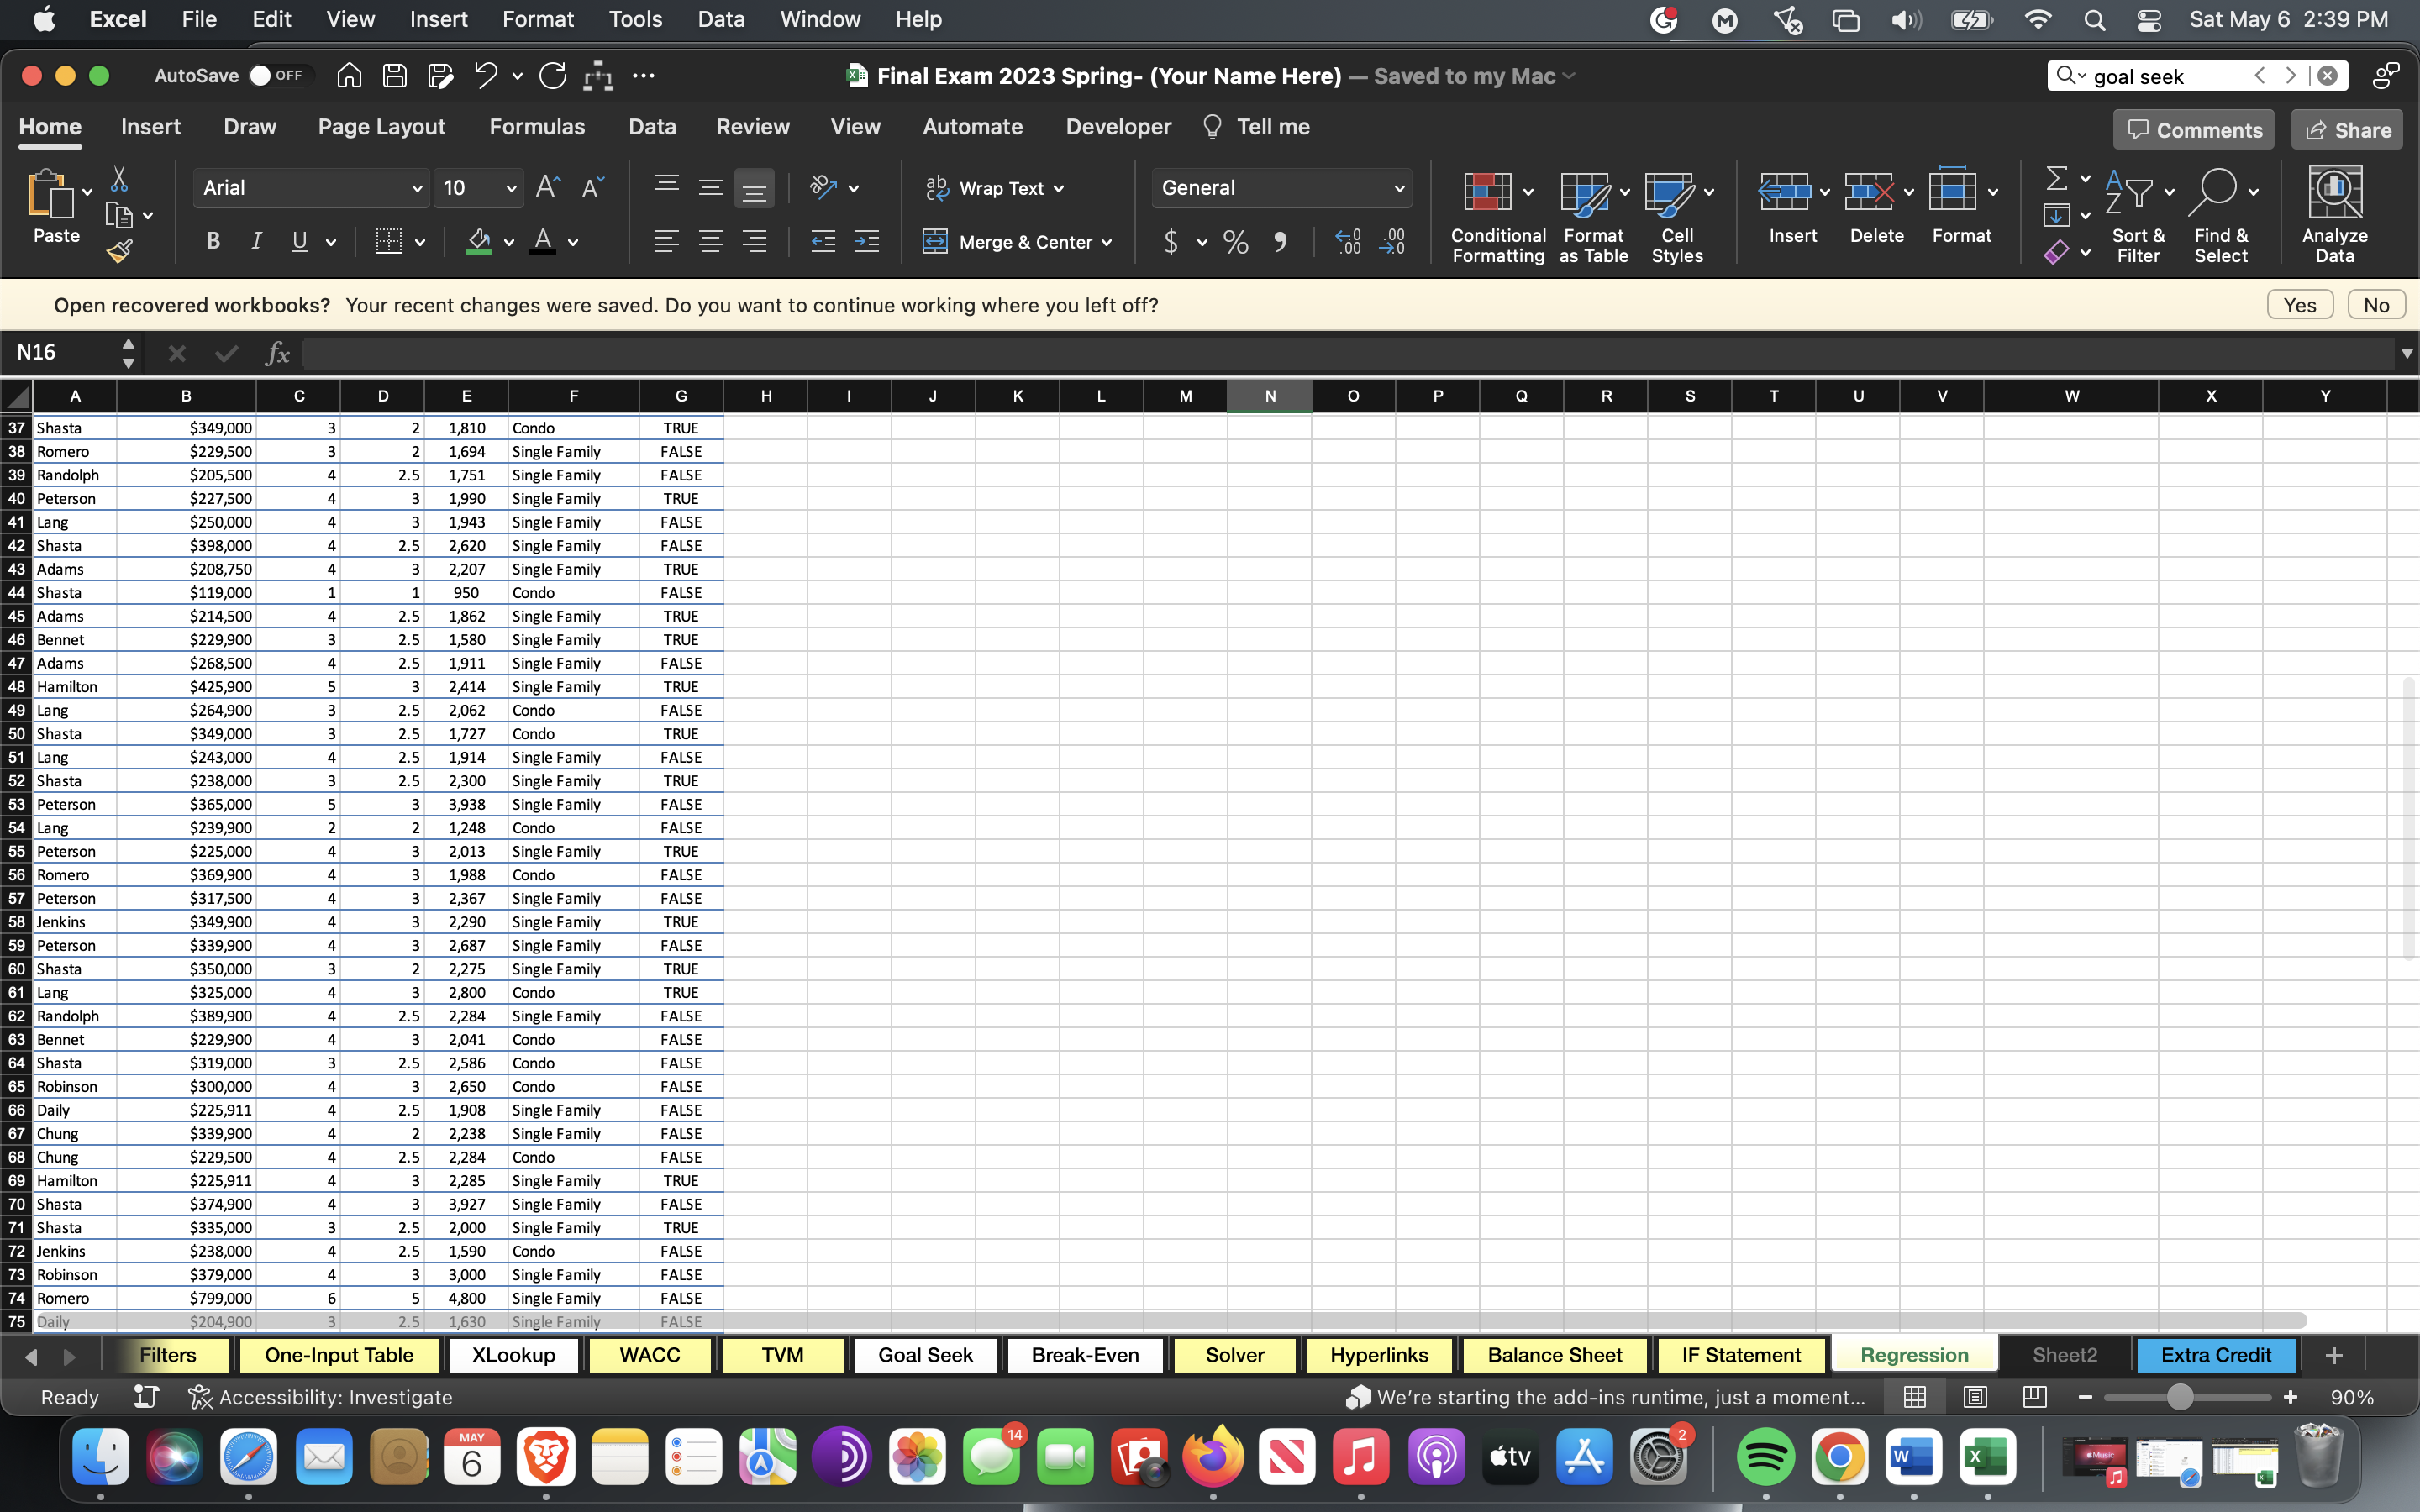The width and height of the screenshot is (2420, 1512).
Task: Click the Cut scissors icon
Action: click(119, 179)
